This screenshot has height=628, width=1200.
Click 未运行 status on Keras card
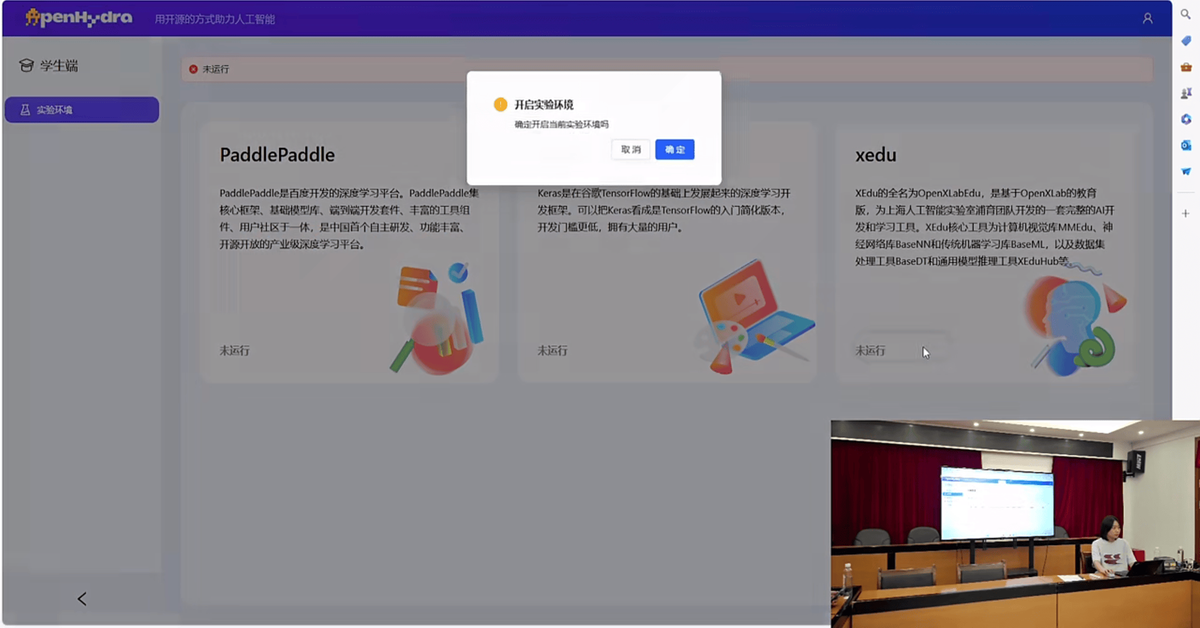(x=552, y=351)
